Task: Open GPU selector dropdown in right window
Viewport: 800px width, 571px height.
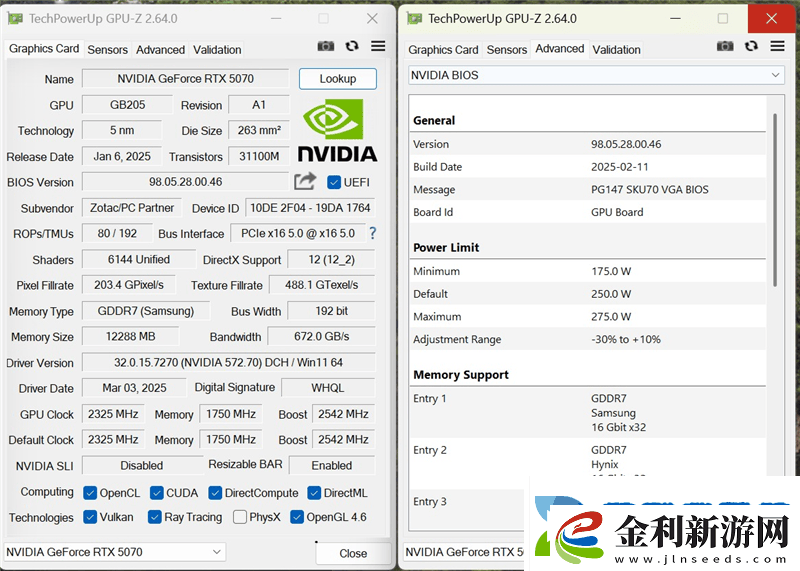Action: click(x=464, y=552)
